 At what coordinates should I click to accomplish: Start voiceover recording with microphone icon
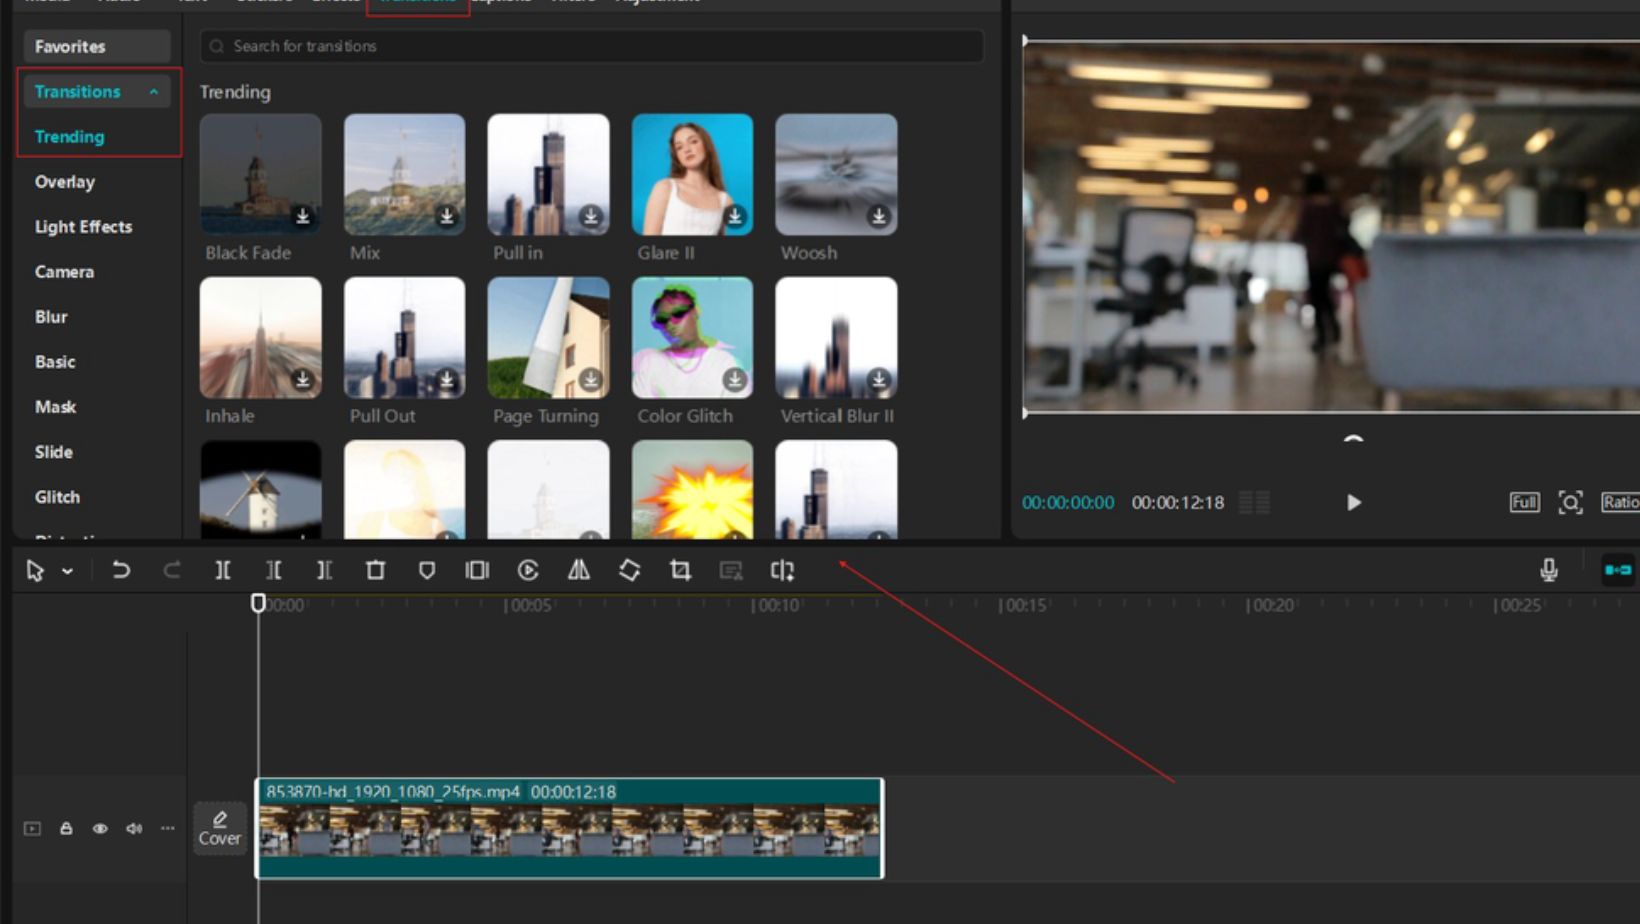1549,570
